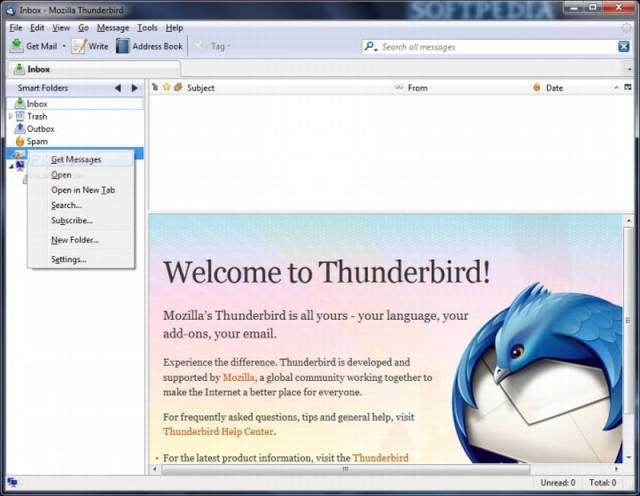Viewport: 640px width, 496px height.
Task: Click the starred column header icon
Action: coord(166,88)
